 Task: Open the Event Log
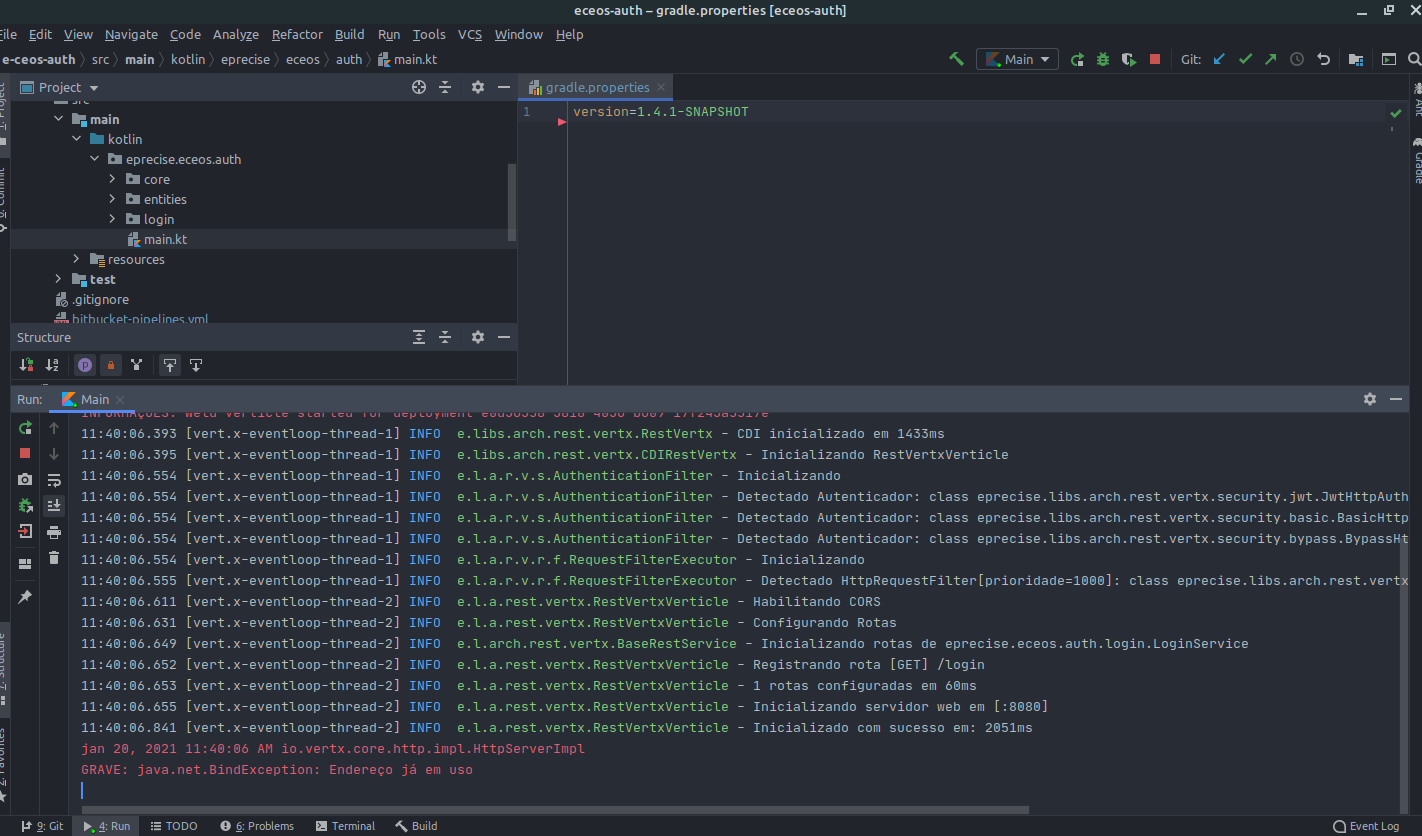click(1366, 826)
